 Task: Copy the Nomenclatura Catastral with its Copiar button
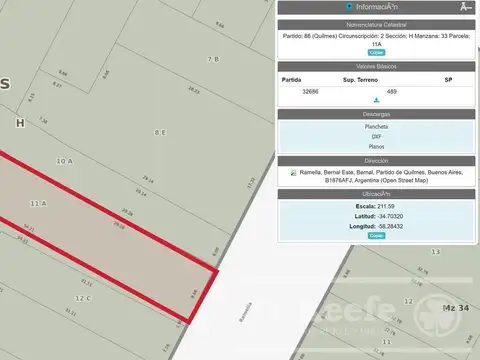pyautogui.click(x=376, y=52)
